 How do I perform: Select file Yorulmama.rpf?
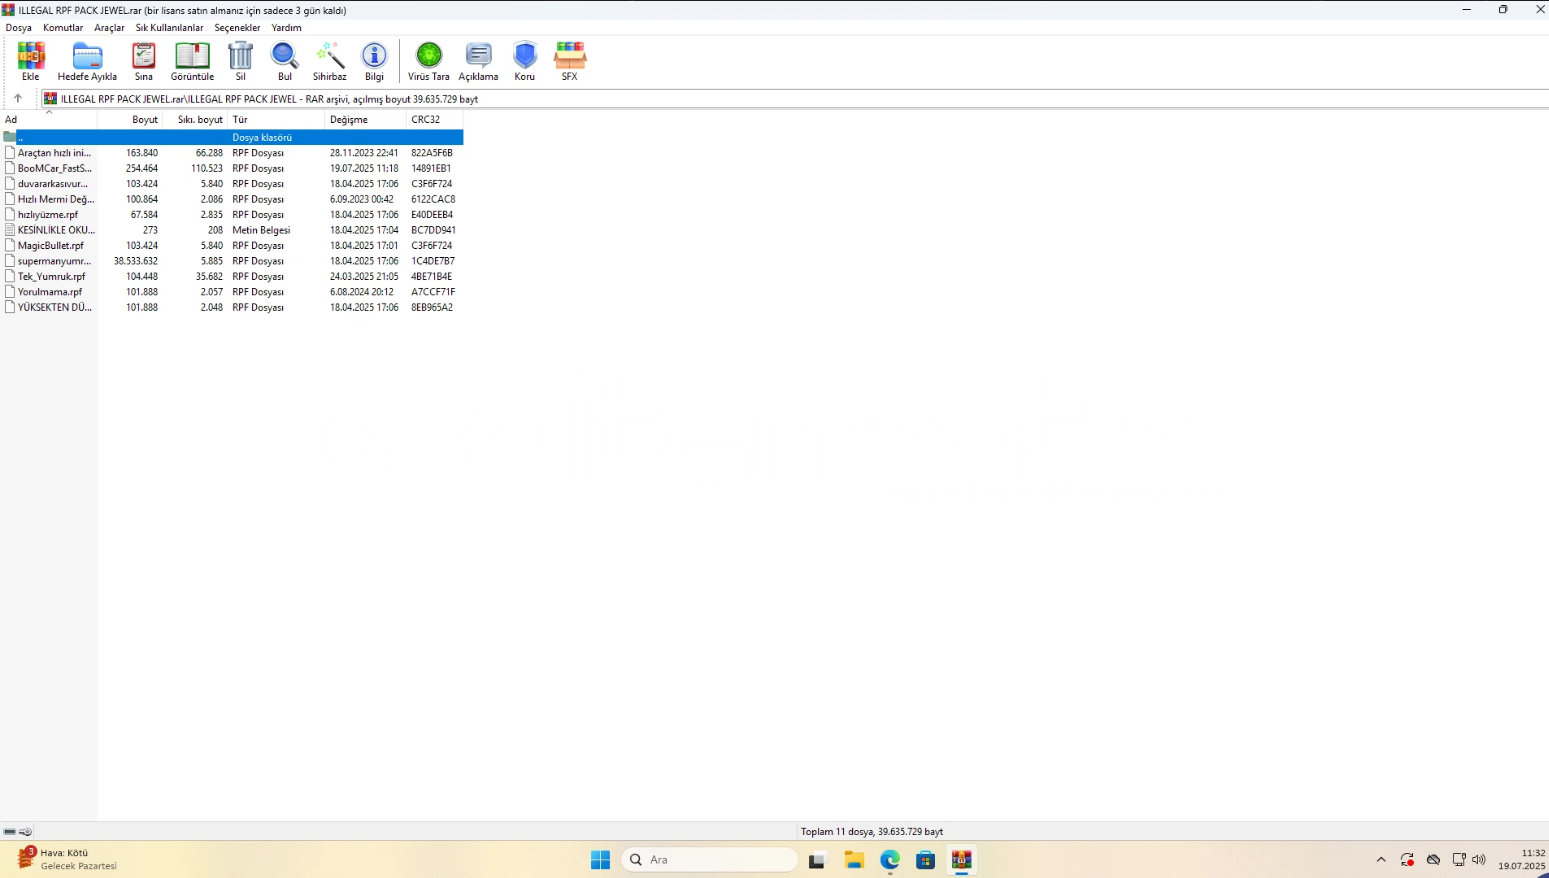pos(50,292)
